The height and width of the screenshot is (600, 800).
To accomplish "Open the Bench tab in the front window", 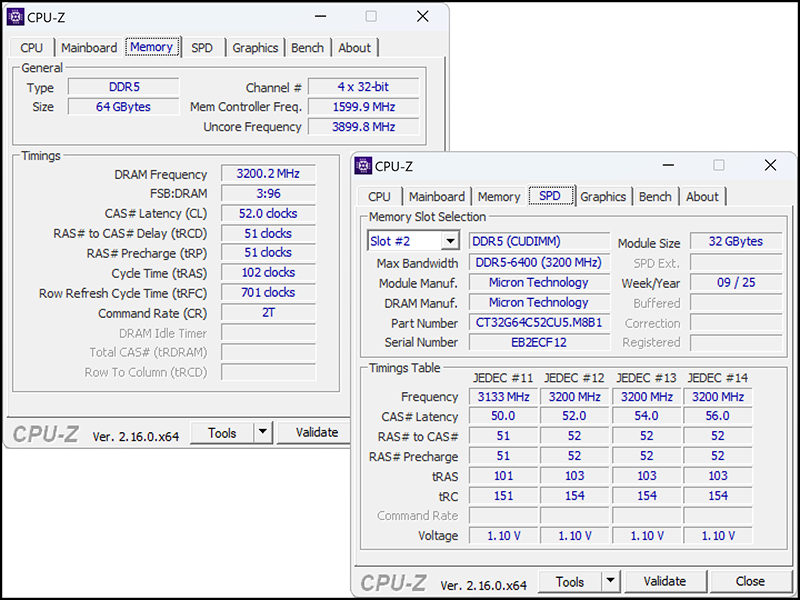I will (656, 197).
